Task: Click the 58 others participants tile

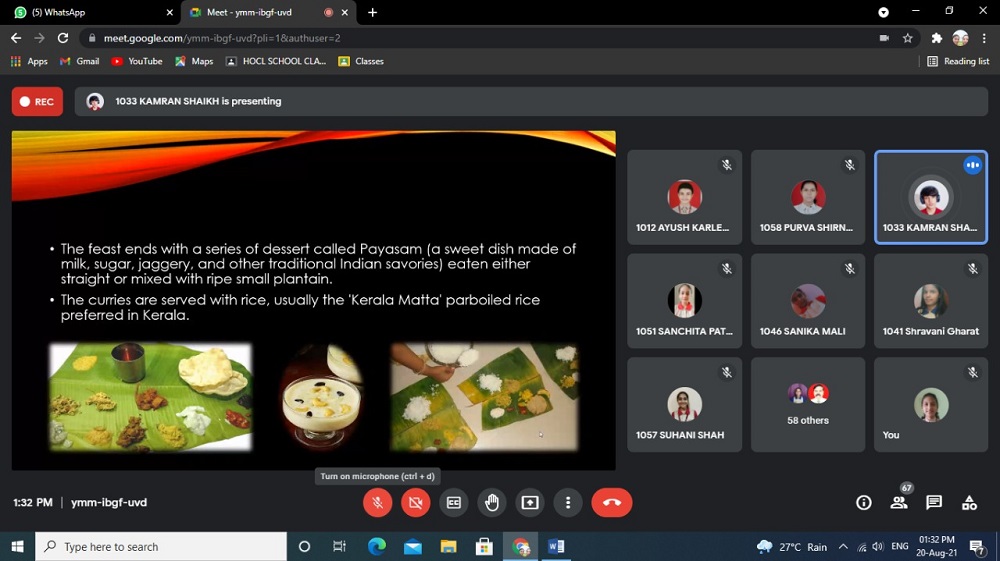Action: point(808,404)
